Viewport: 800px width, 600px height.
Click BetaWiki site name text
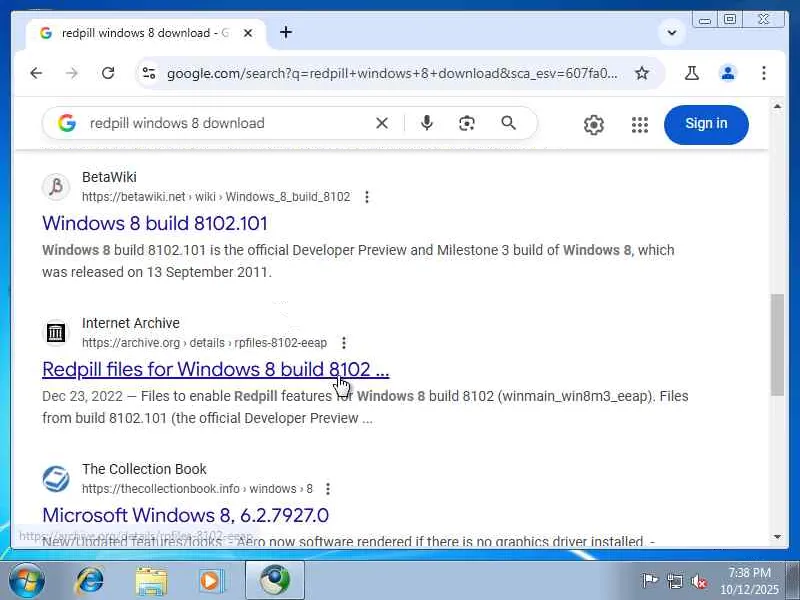click(109, 177)
